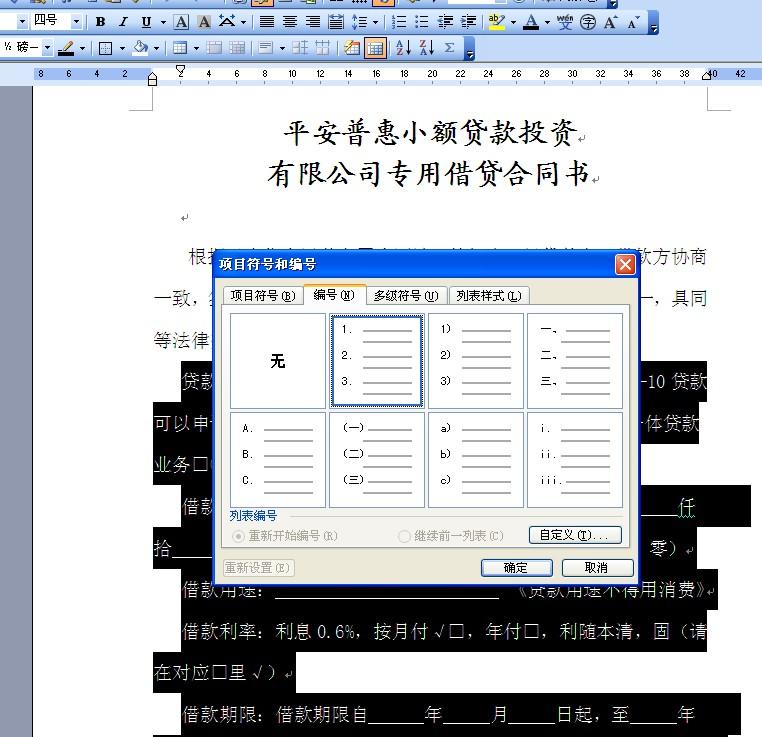Expand formatting toolbar options
The image size is (762, 737).
pos(654,22)
